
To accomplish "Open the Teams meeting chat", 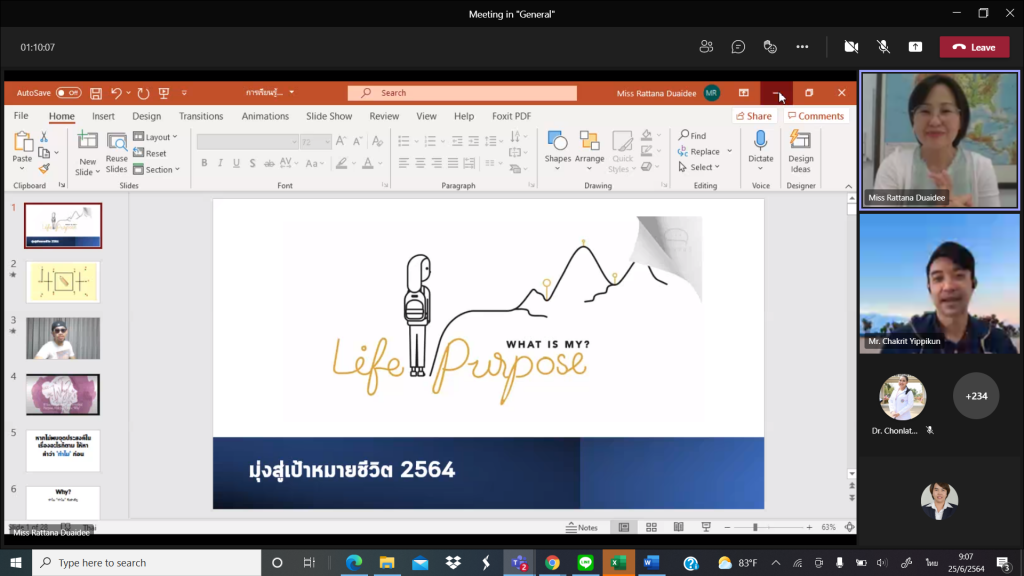I will click(738, 47).
